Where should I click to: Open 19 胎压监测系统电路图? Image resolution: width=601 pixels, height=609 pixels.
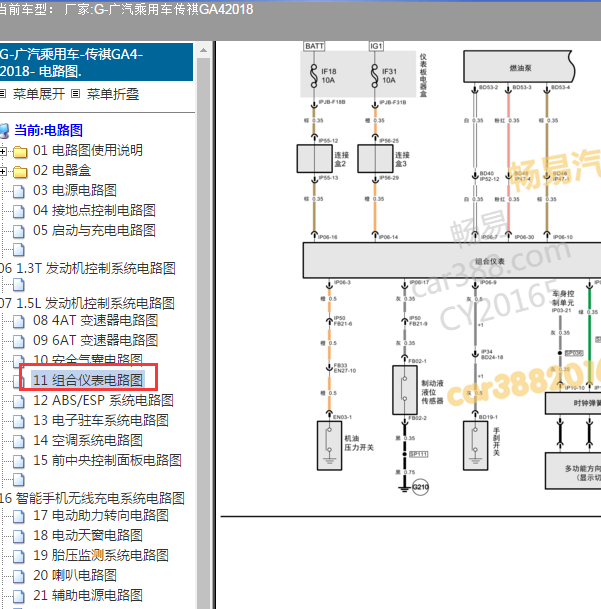tap(101, 555)
